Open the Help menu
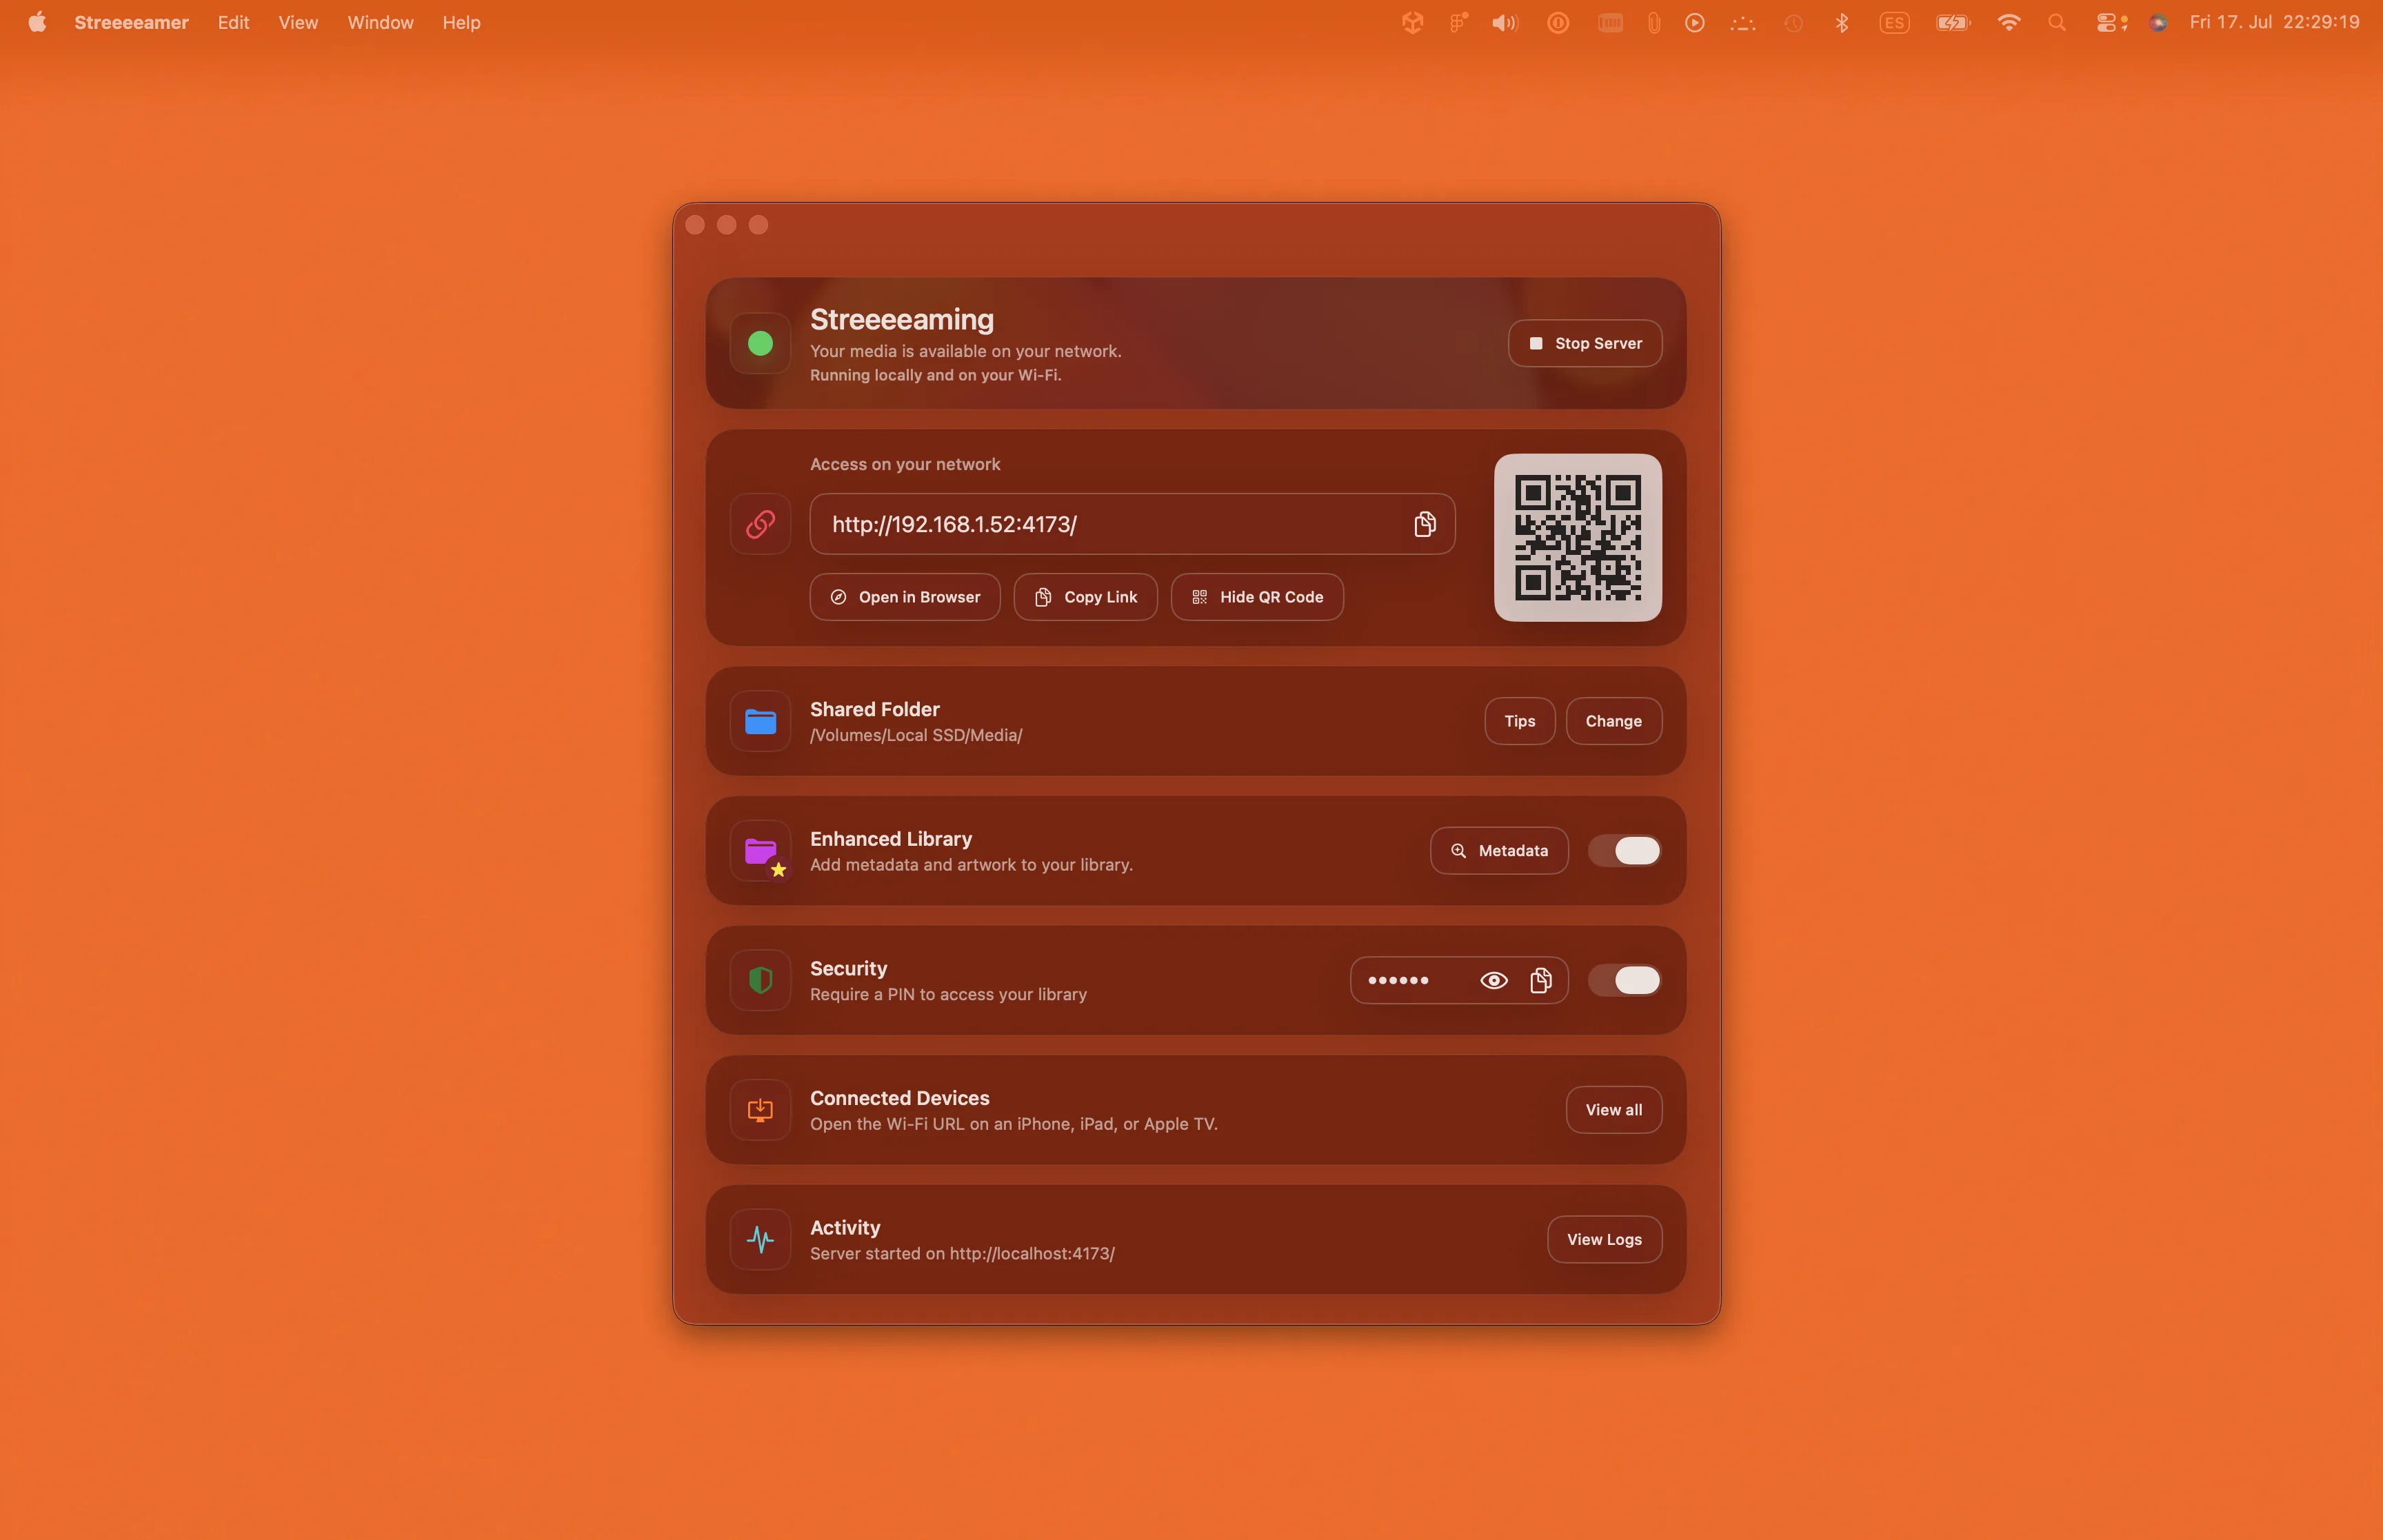This screenshot has width=2383, height=1540. [461, 22]
